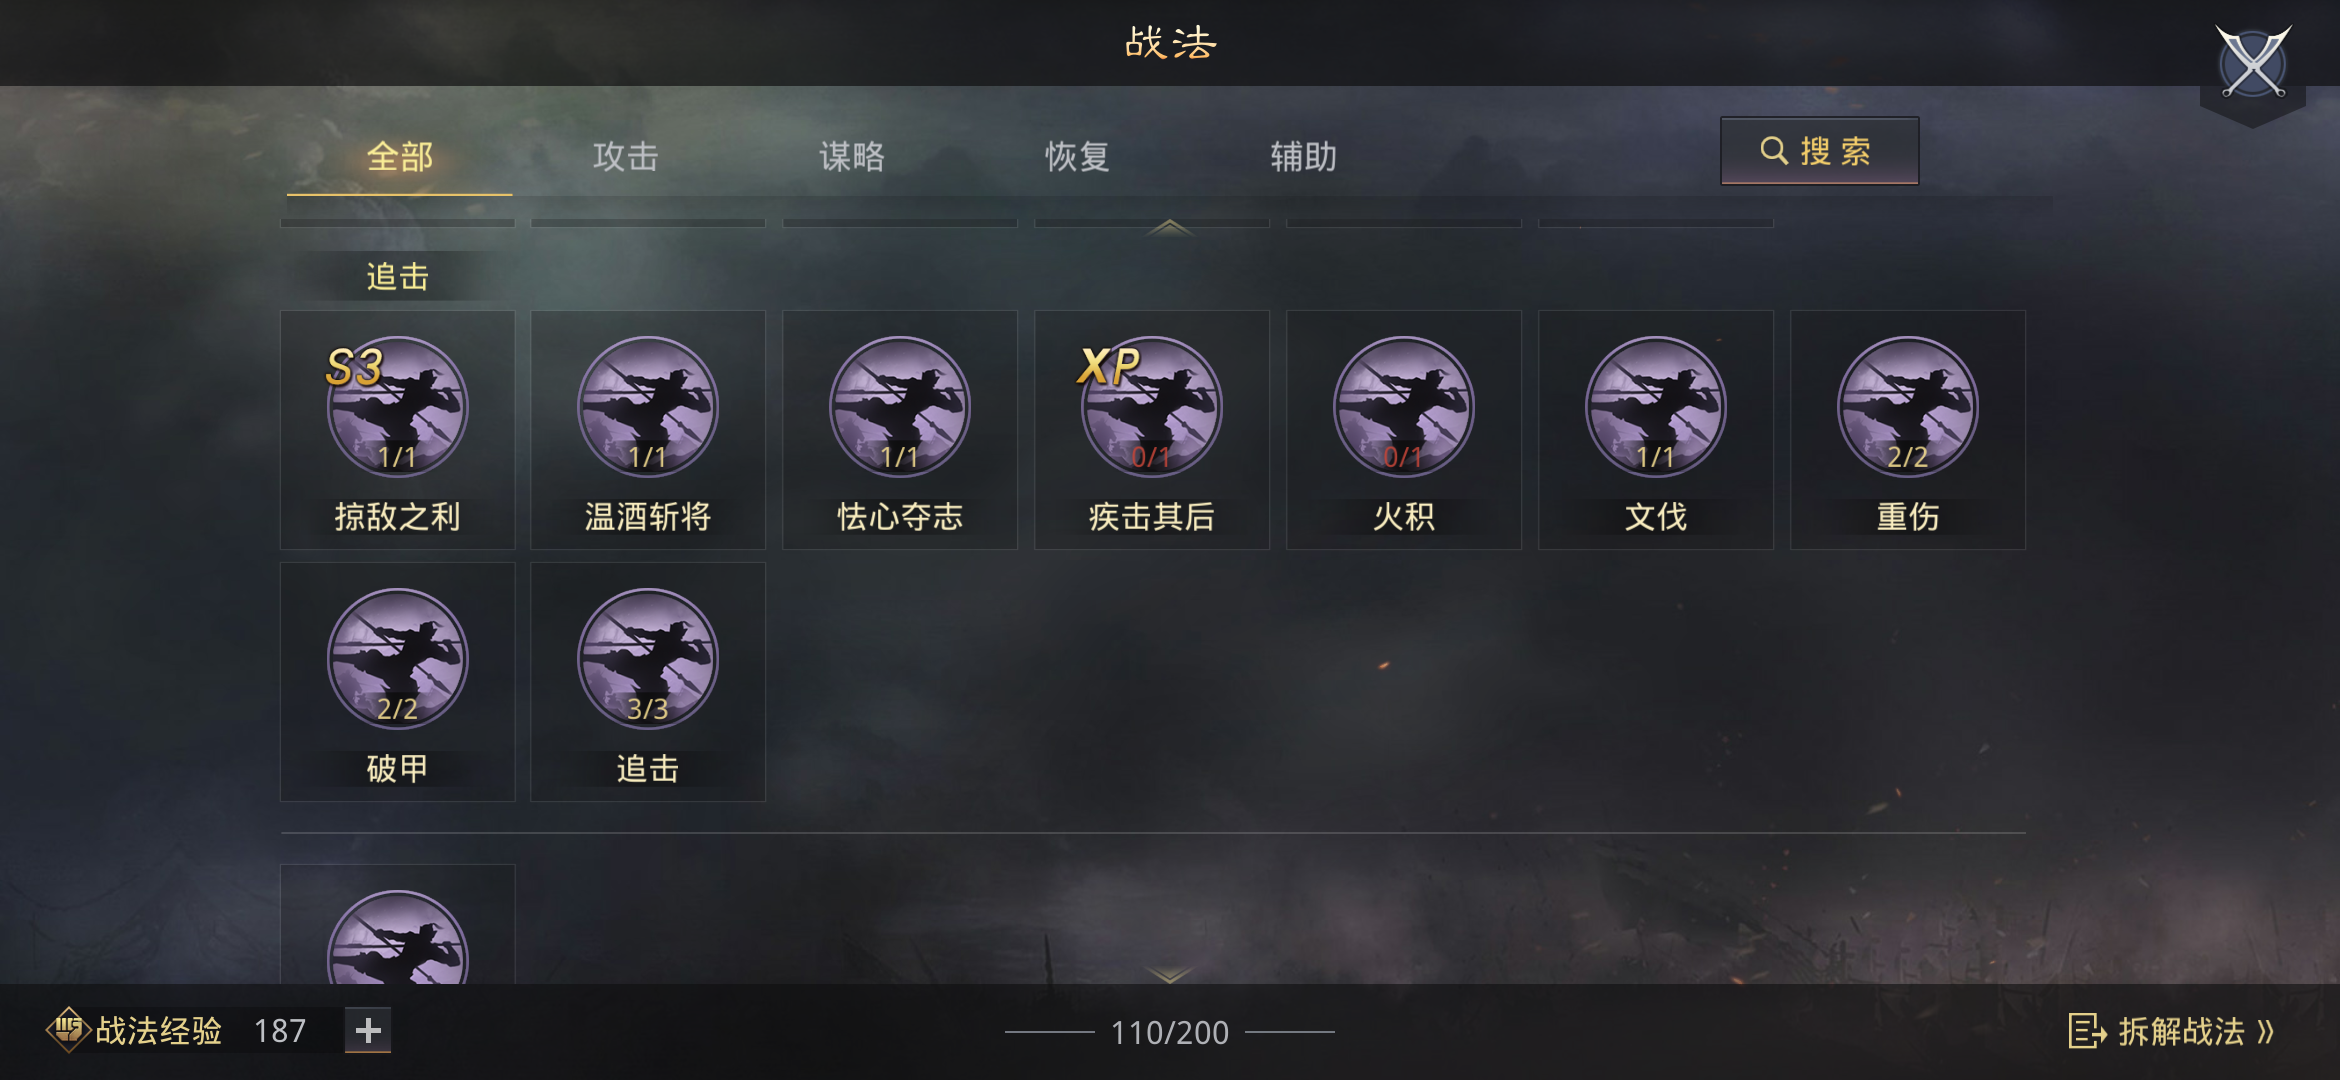Screen dimensions: 2340x1080
Task: Expand 拆解战法 with the double arrow
Action: click(x=2172, y=1031)
